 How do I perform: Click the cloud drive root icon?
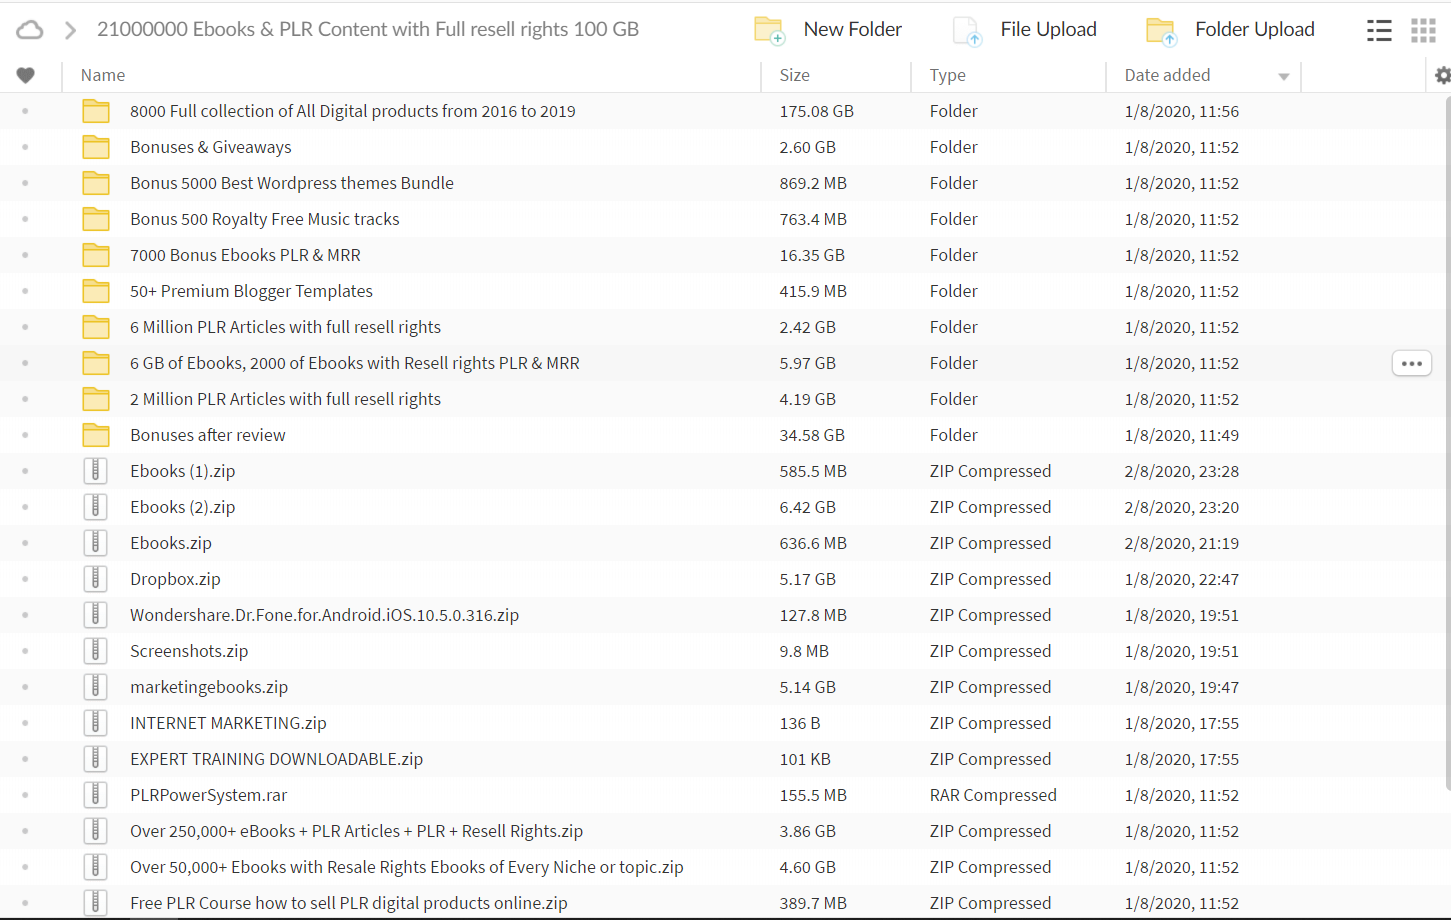[30, 30]
